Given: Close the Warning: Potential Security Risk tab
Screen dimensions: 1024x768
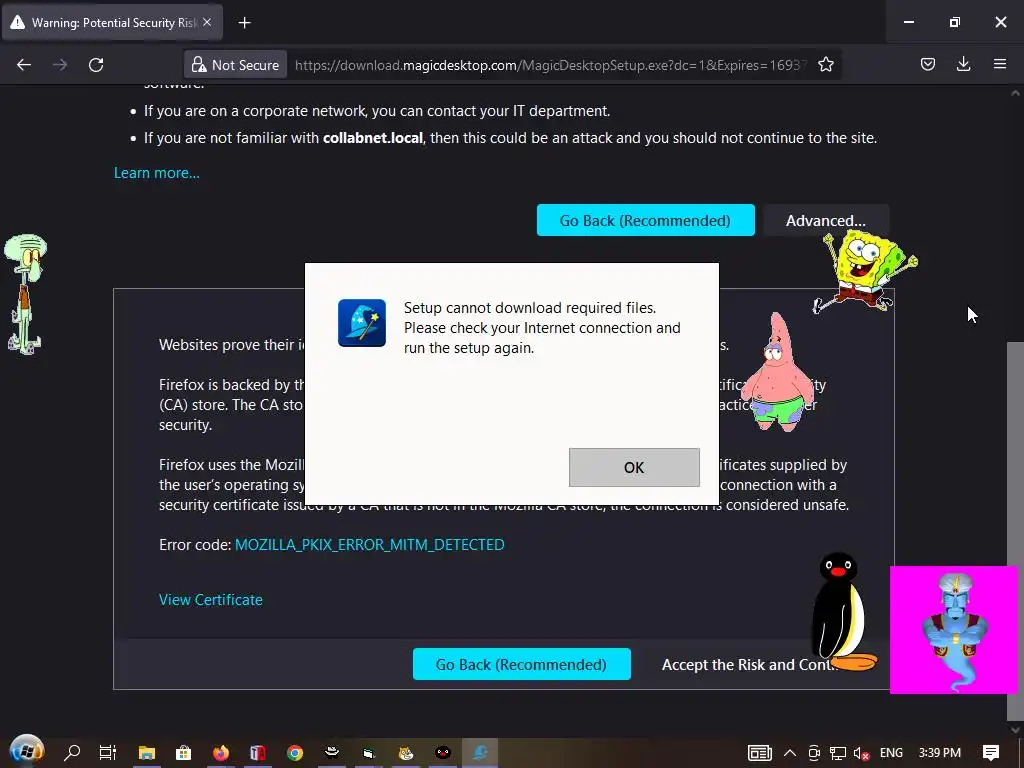Looking at the screenshot, I should pyautogui.click(x=207, y=22).
